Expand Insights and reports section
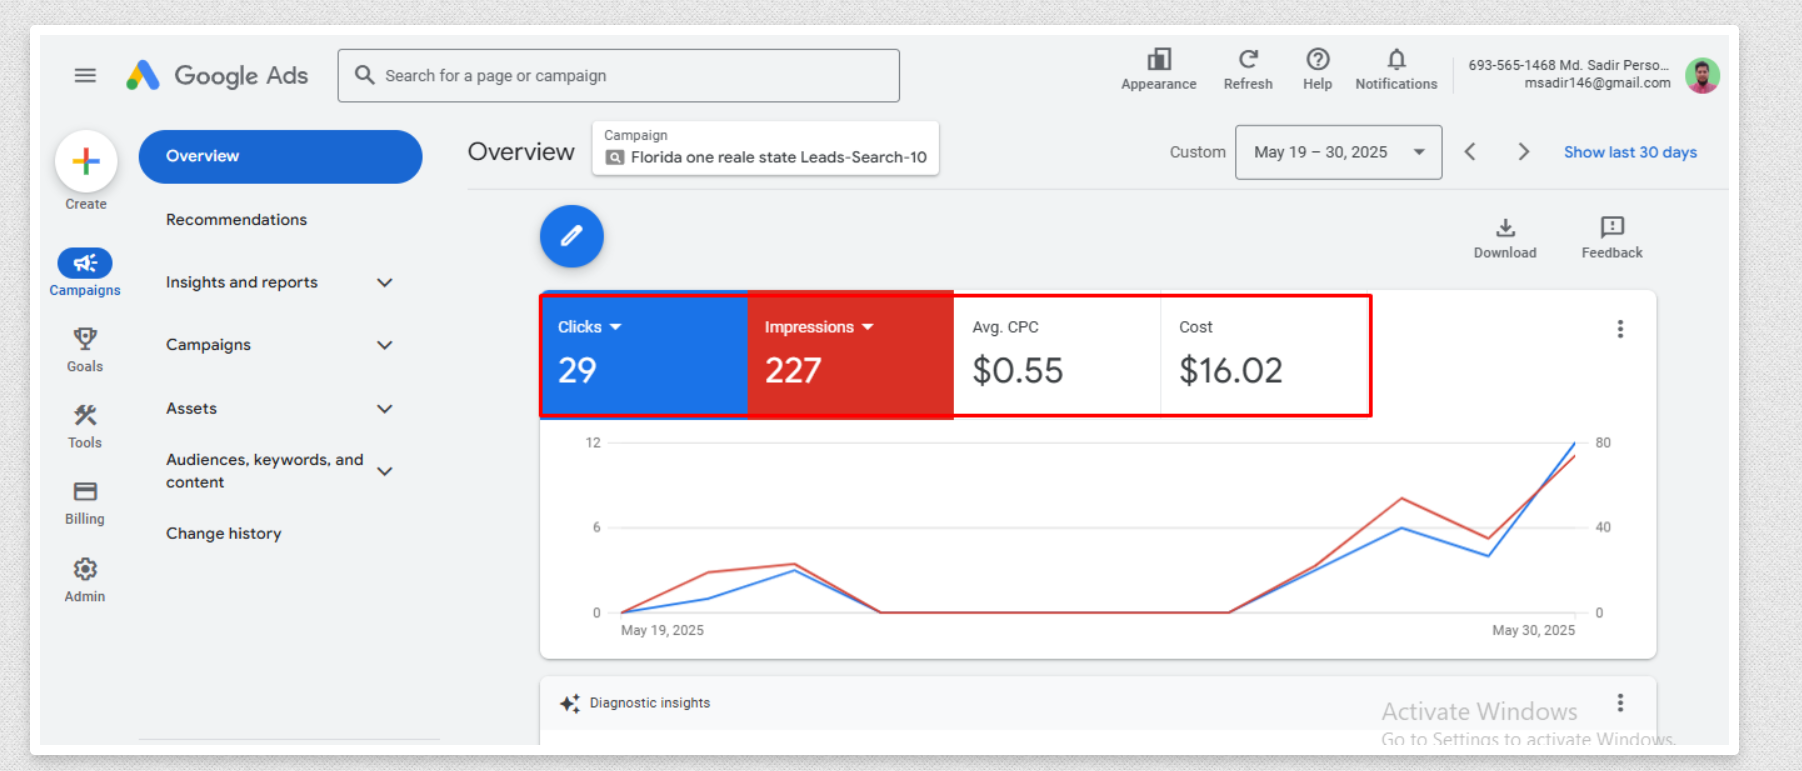Viewport: 1802px width, 771px height. click(384, 283)
